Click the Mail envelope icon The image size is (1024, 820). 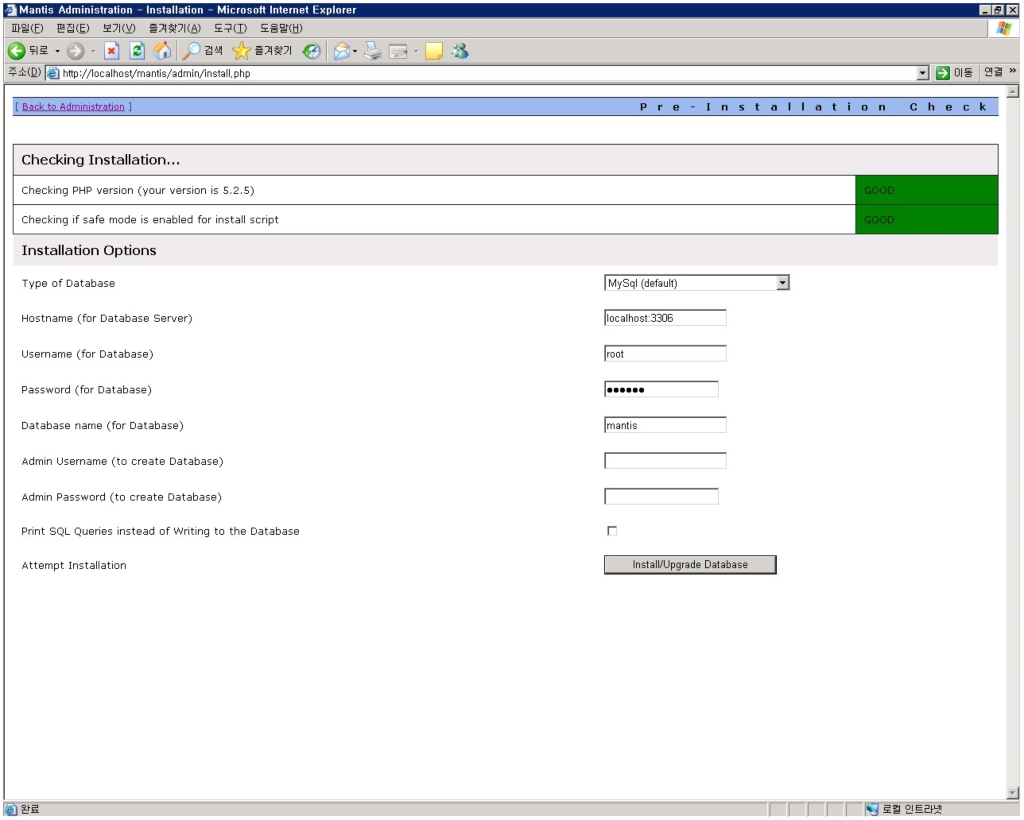(341, 51)
